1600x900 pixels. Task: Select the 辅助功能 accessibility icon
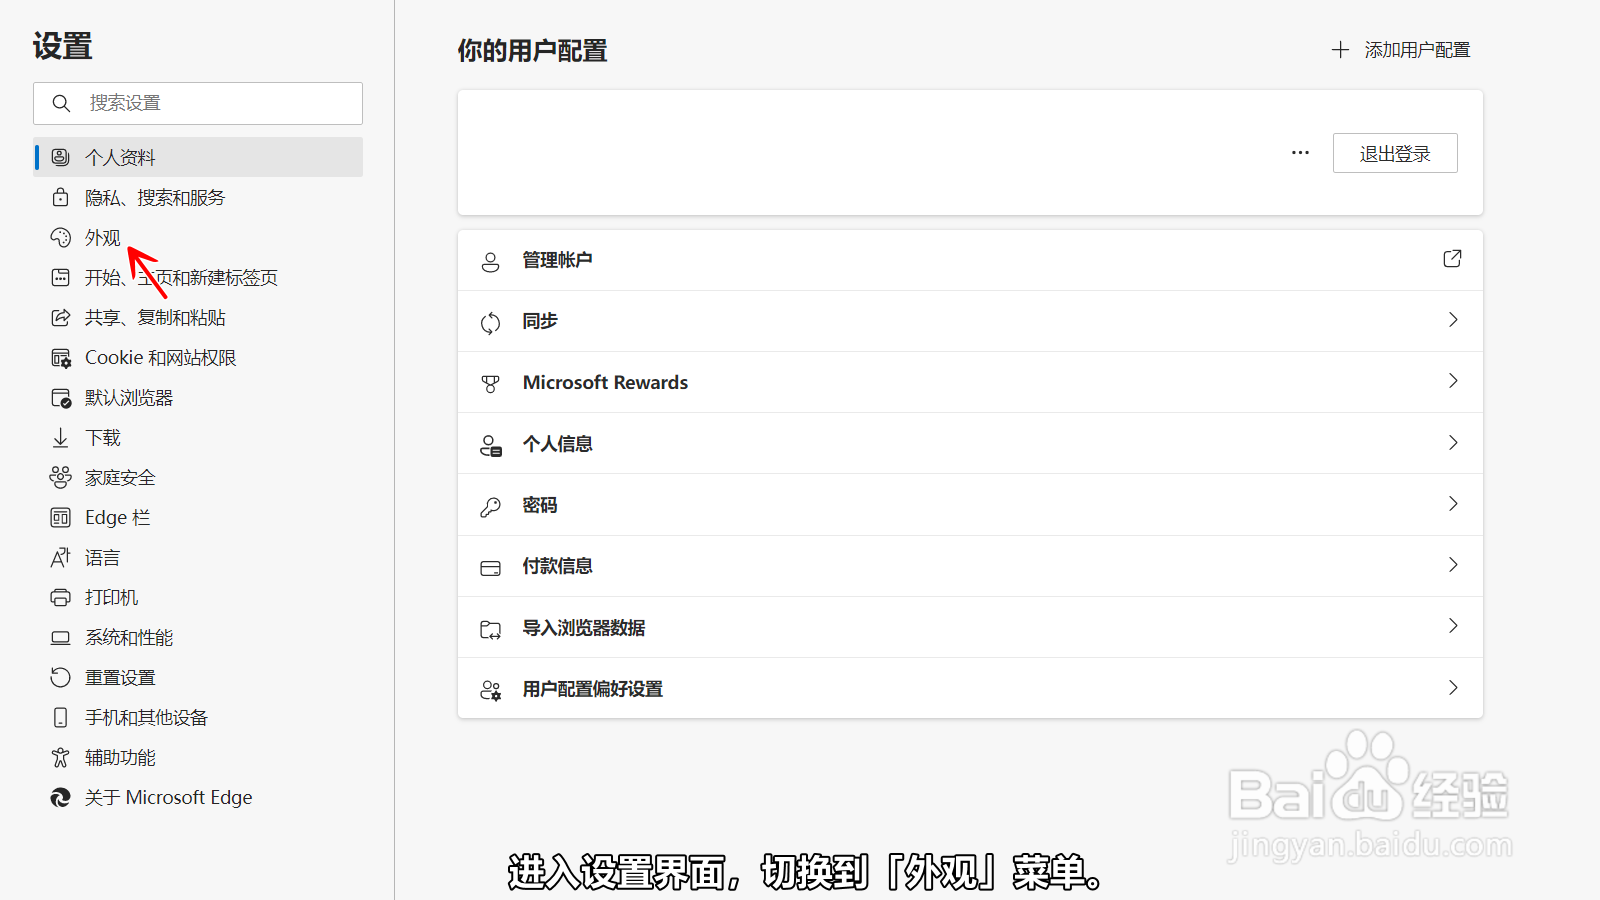tap(61, 757)
